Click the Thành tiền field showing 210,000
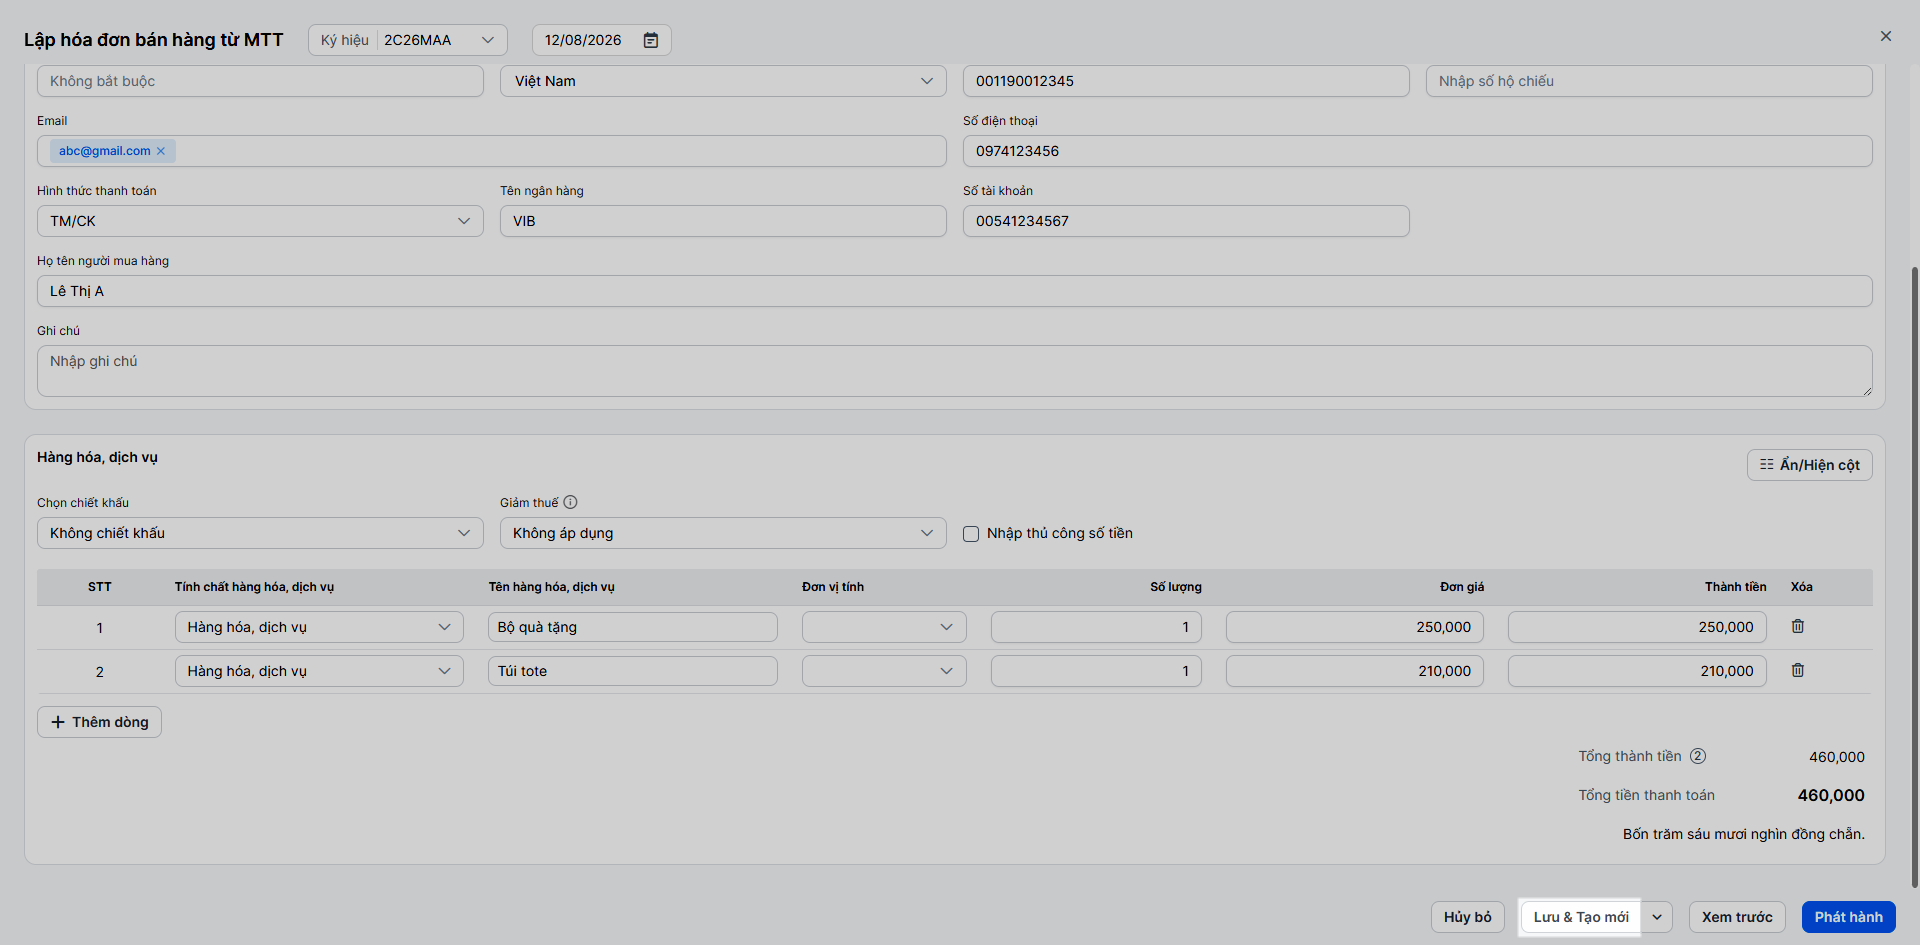This screenshot has height=945, width=1920. 1637,671
